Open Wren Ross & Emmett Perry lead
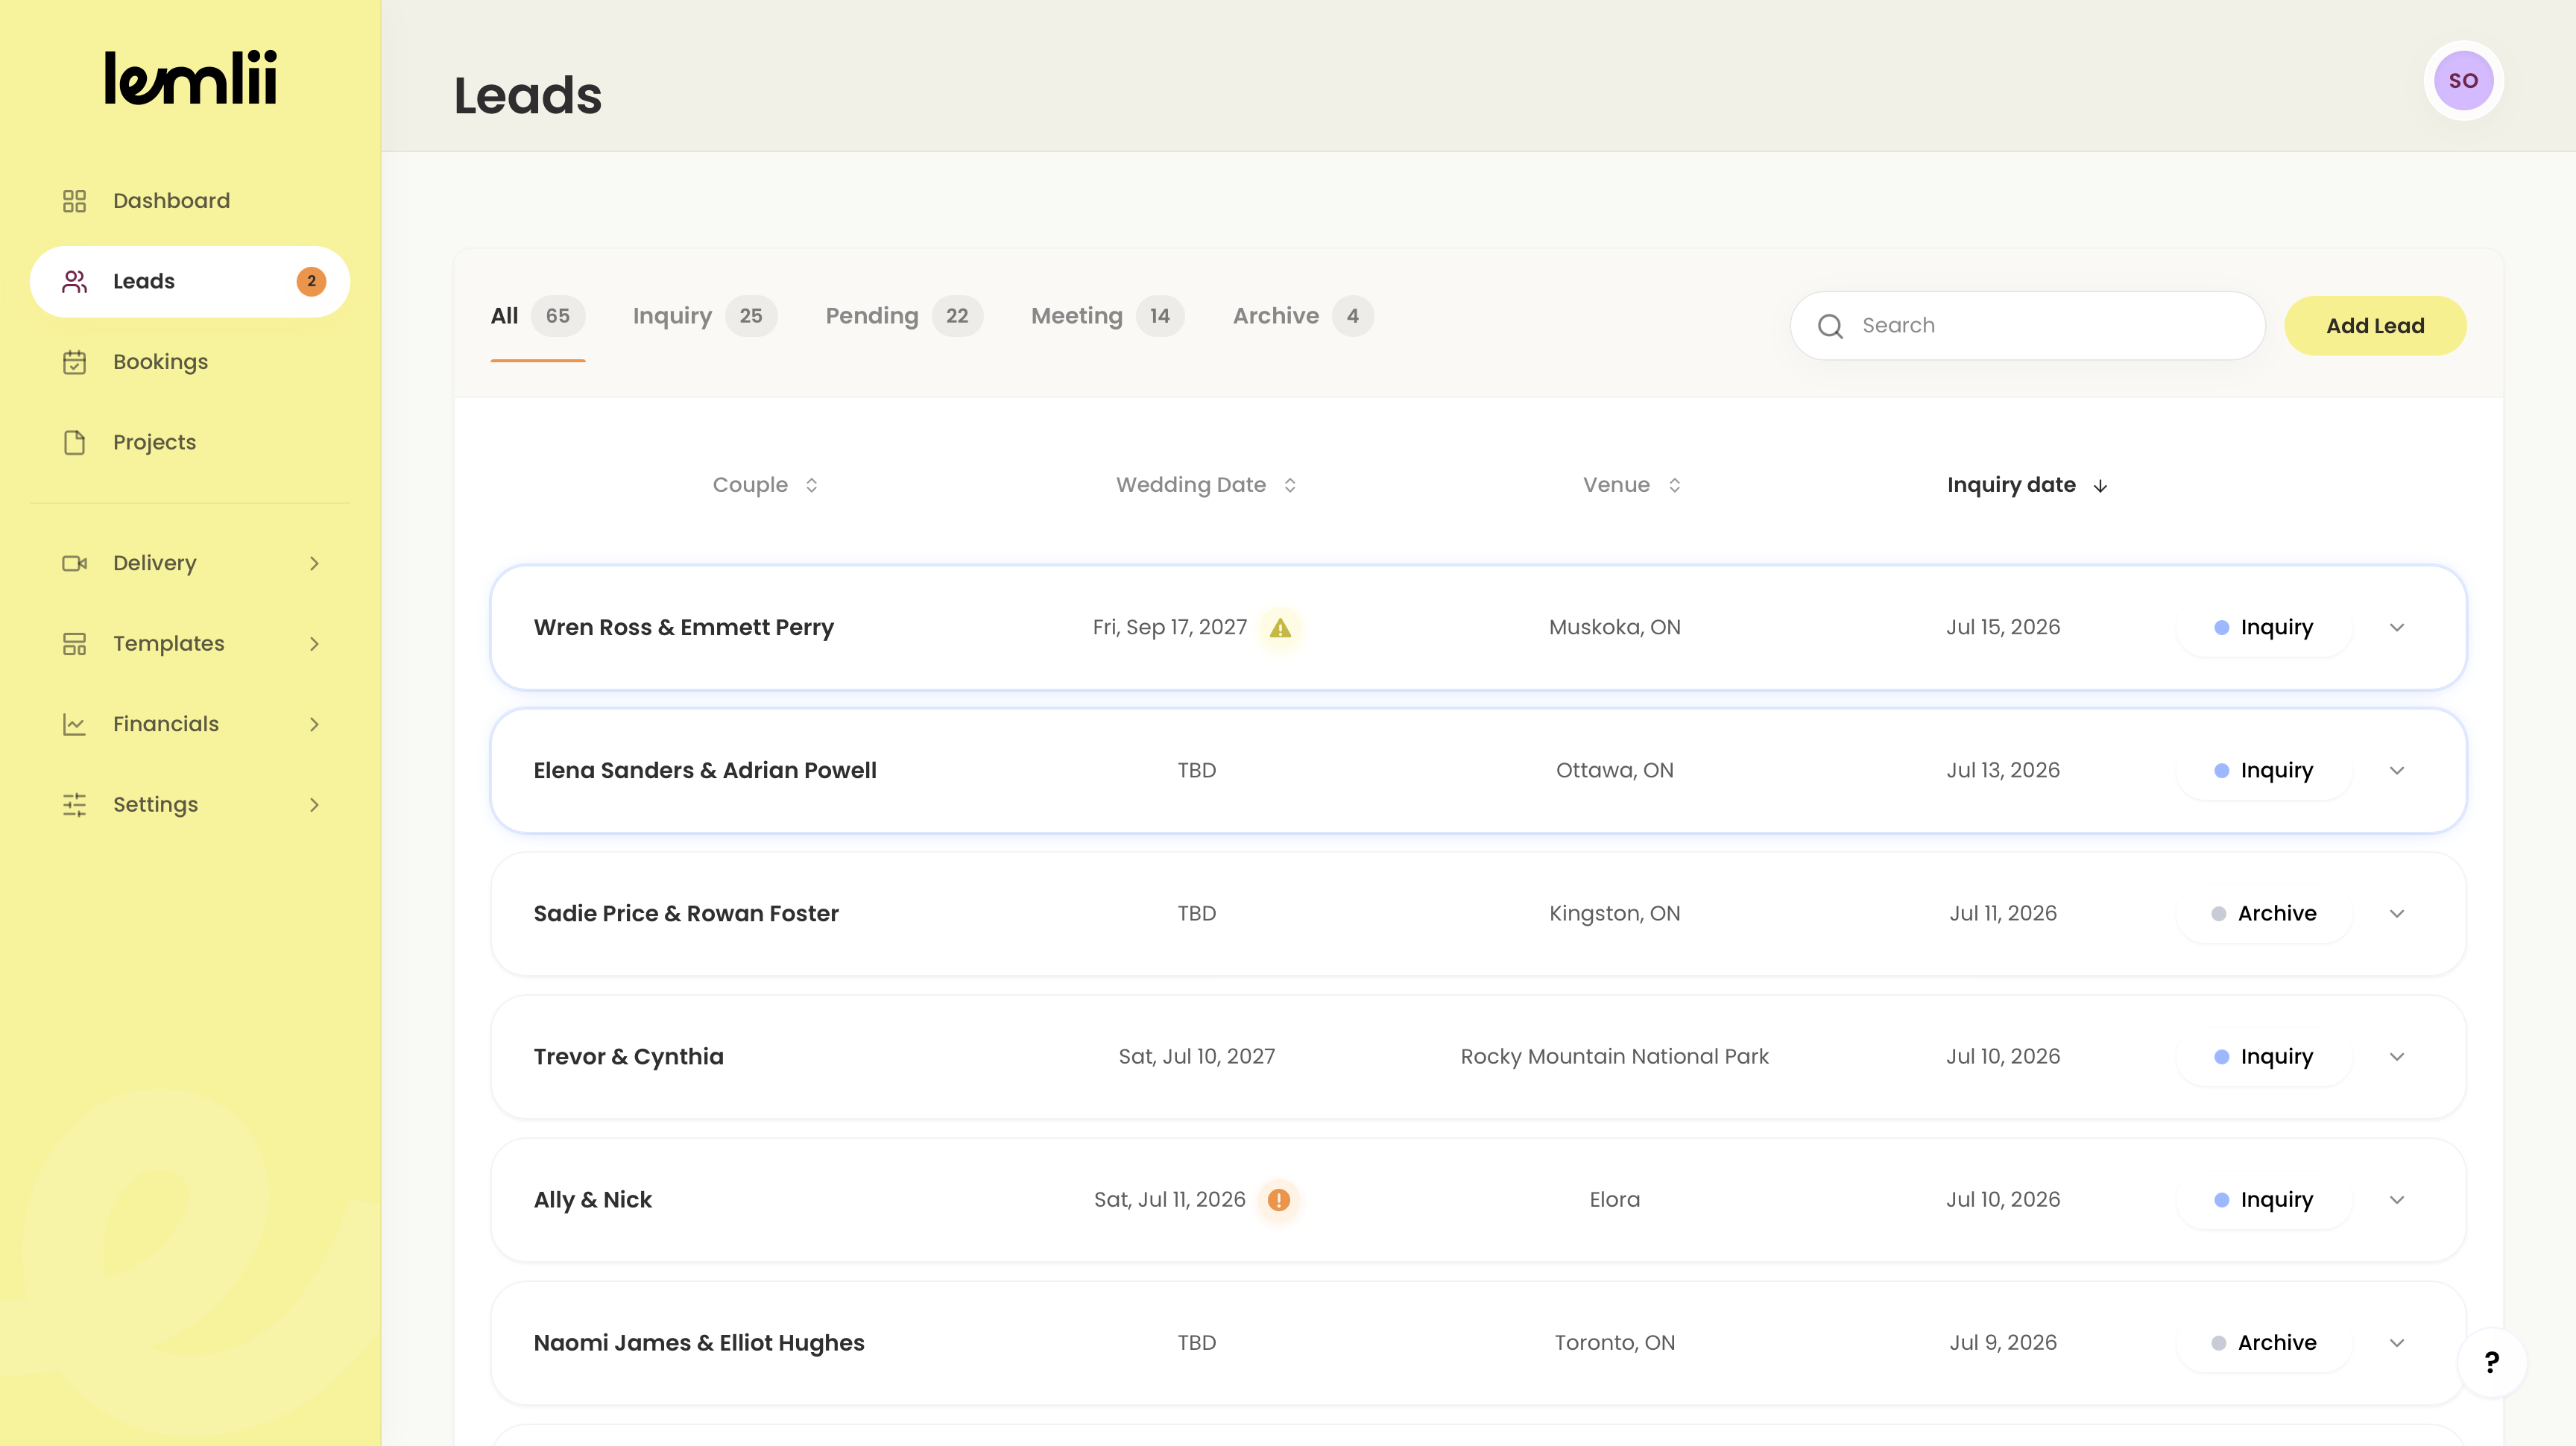The image size is (2576, 1446). pyautogui.click(x=683, y=628)
